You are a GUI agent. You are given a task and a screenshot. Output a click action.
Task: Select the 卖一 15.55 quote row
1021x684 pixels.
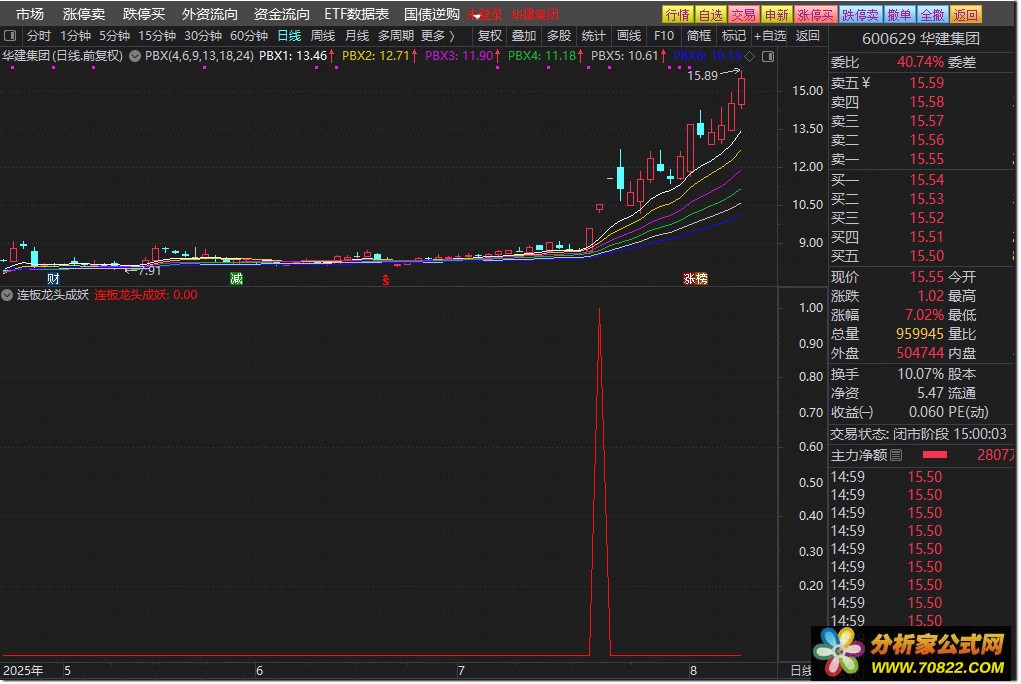click(921, 159)
